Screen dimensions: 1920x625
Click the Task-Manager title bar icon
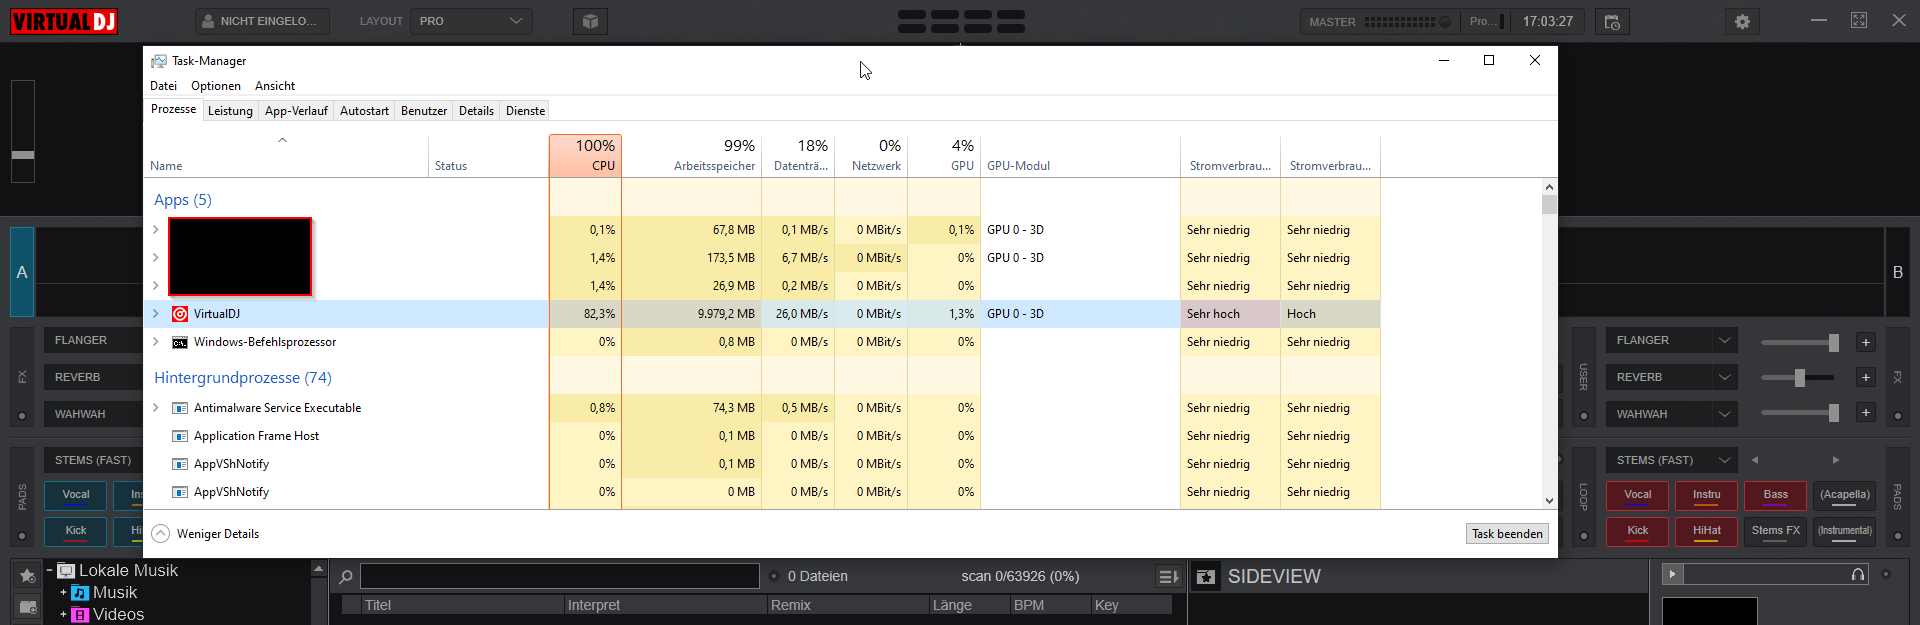(x=158, y=61)
